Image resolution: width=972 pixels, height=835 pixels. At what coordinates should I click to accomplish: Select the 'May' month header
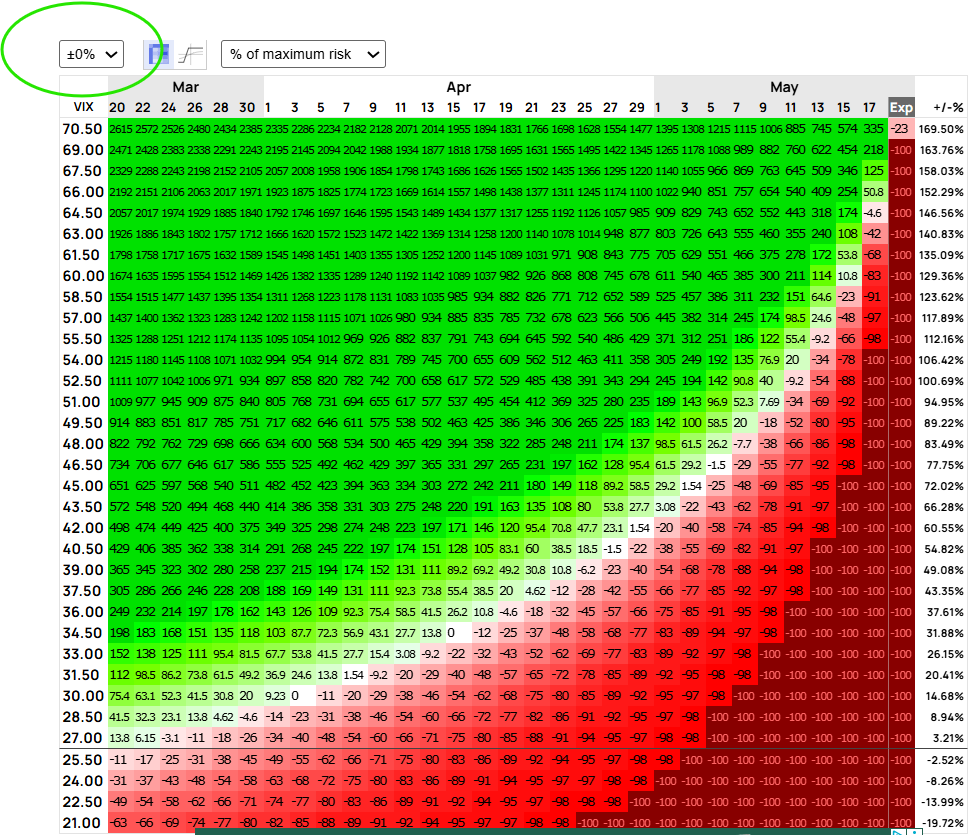click(x=784, y=87)
